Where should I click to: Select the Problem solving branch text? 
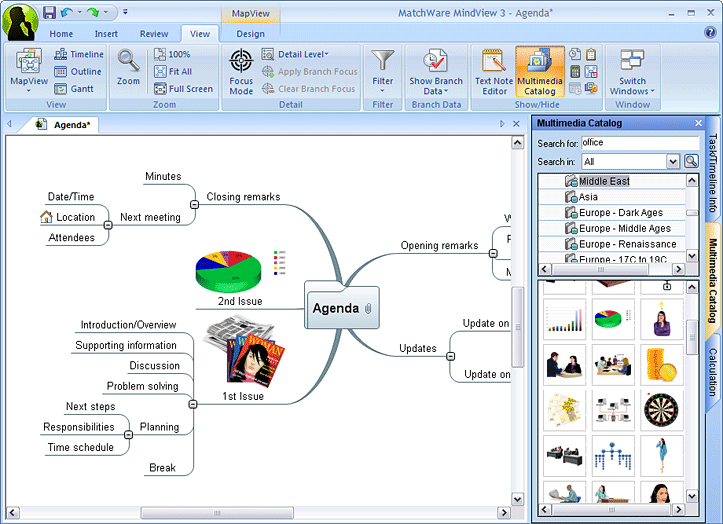point(142,386)
